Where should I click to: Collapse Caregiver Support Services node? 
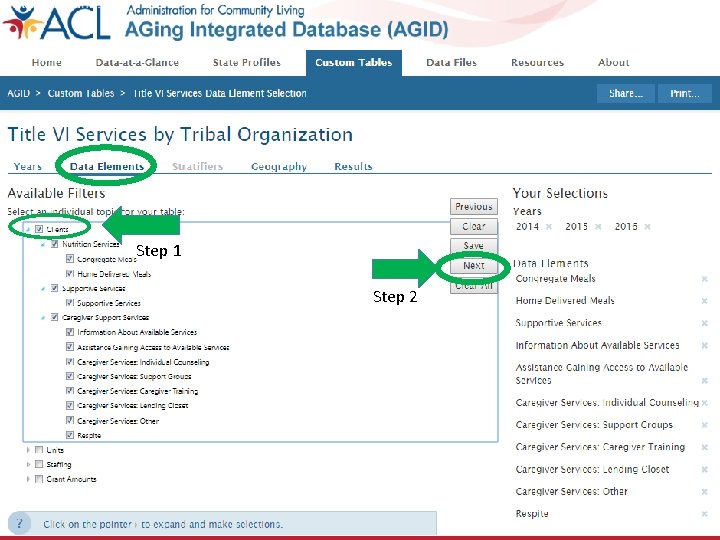(43, 317)
